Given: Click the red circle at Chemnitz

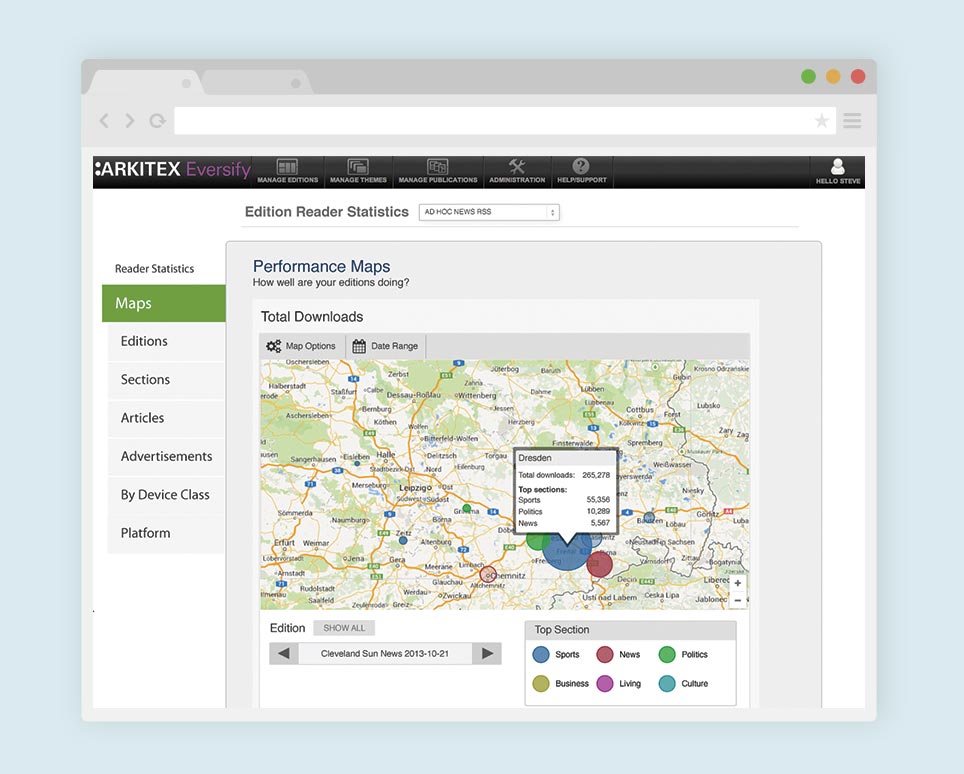Looking at the screenshot, I should coord(488,575).
